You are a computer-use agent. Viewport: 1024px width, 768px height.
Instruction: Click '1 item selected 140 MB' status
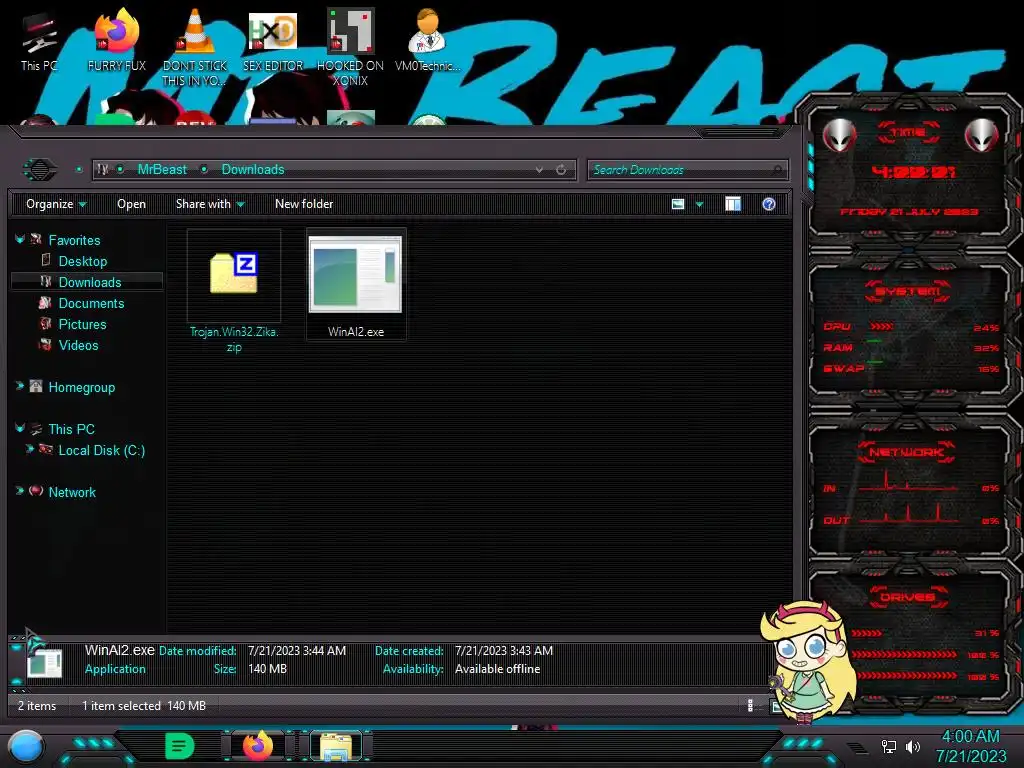point(144,705)
